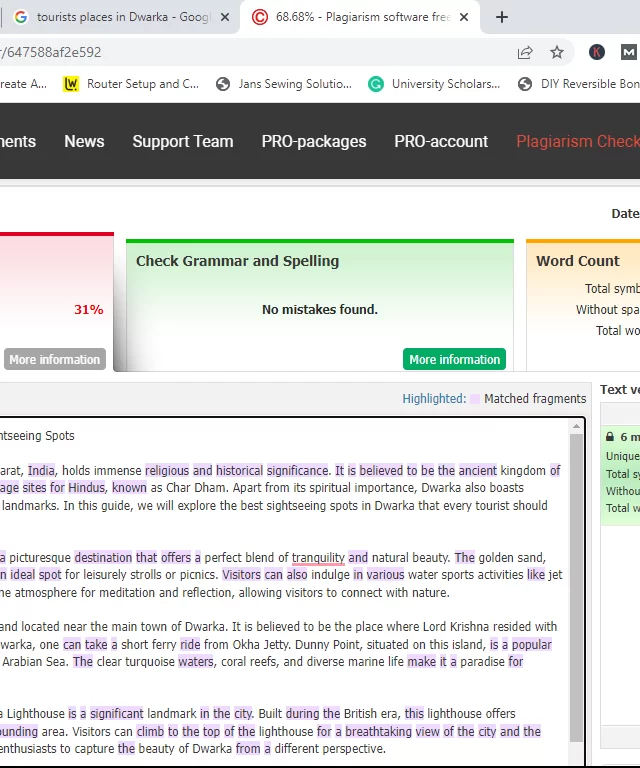
Task: Click the text box scrollbar up arrow
Action: [x=576, y=426]
